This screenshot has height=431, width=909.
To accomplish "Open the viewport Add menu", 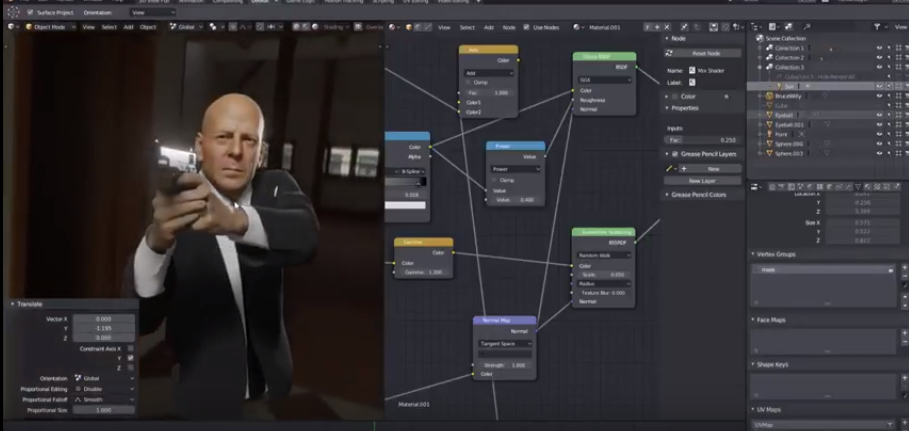I will [128, 27].
